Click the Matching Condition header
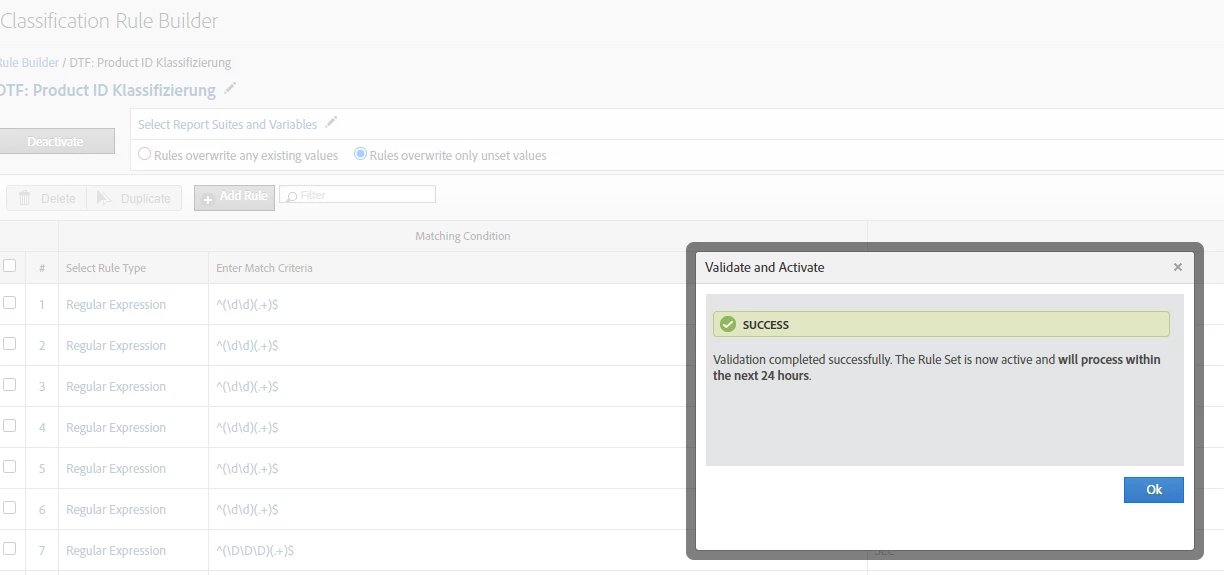The width and height of the screenshot is (1224, 575). 463,236
